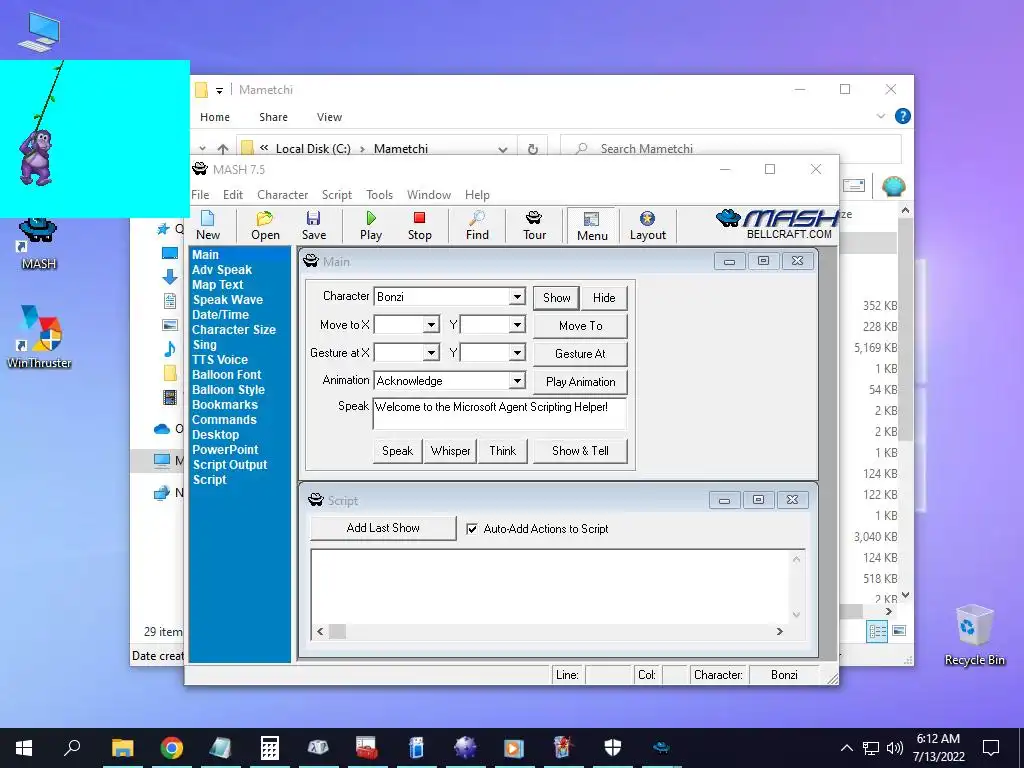Click the Hide character button

(604, 298)
